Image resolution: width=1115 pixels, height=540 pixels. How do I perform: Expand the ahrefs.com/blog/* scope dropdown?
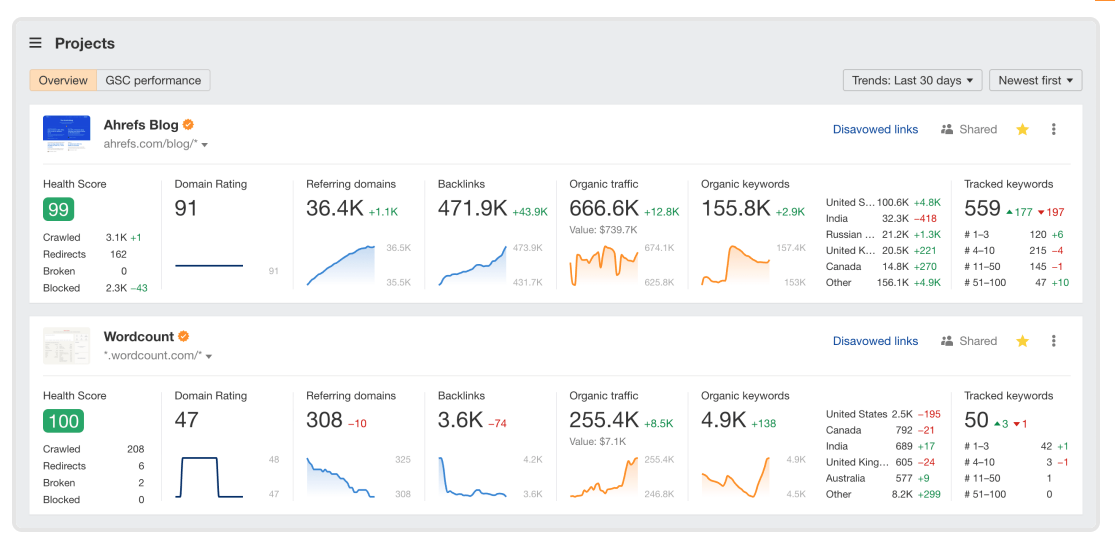coord(205,144)
